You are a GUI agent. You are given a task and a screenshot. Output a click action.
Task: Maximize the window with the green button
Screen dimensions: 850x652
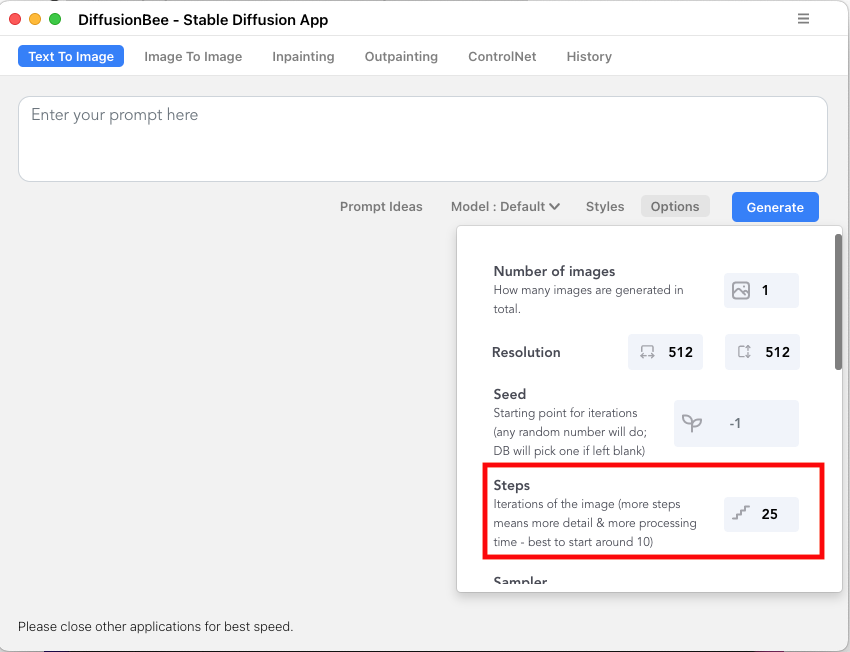pyautogui.click(x=55, y=19)
